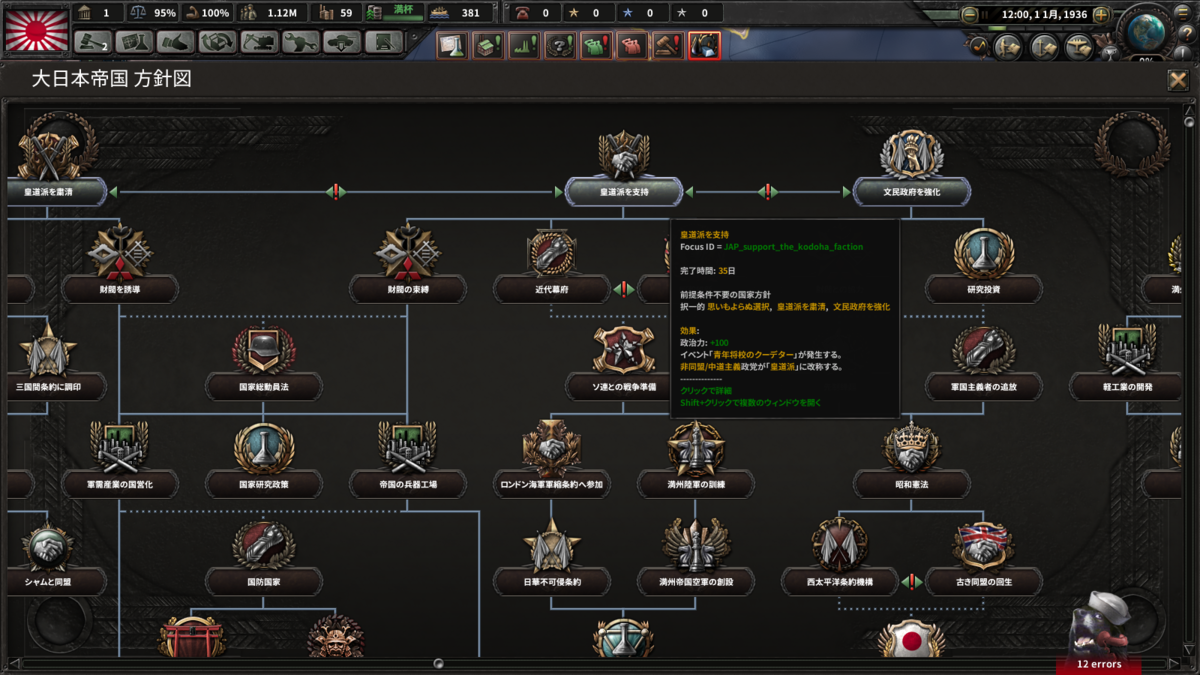Click the horizontal scrollbar handle at bottom
Image resolution: width=1200 pixels, height=675 pixels.
pyautogui.click(x=438, y=662)
